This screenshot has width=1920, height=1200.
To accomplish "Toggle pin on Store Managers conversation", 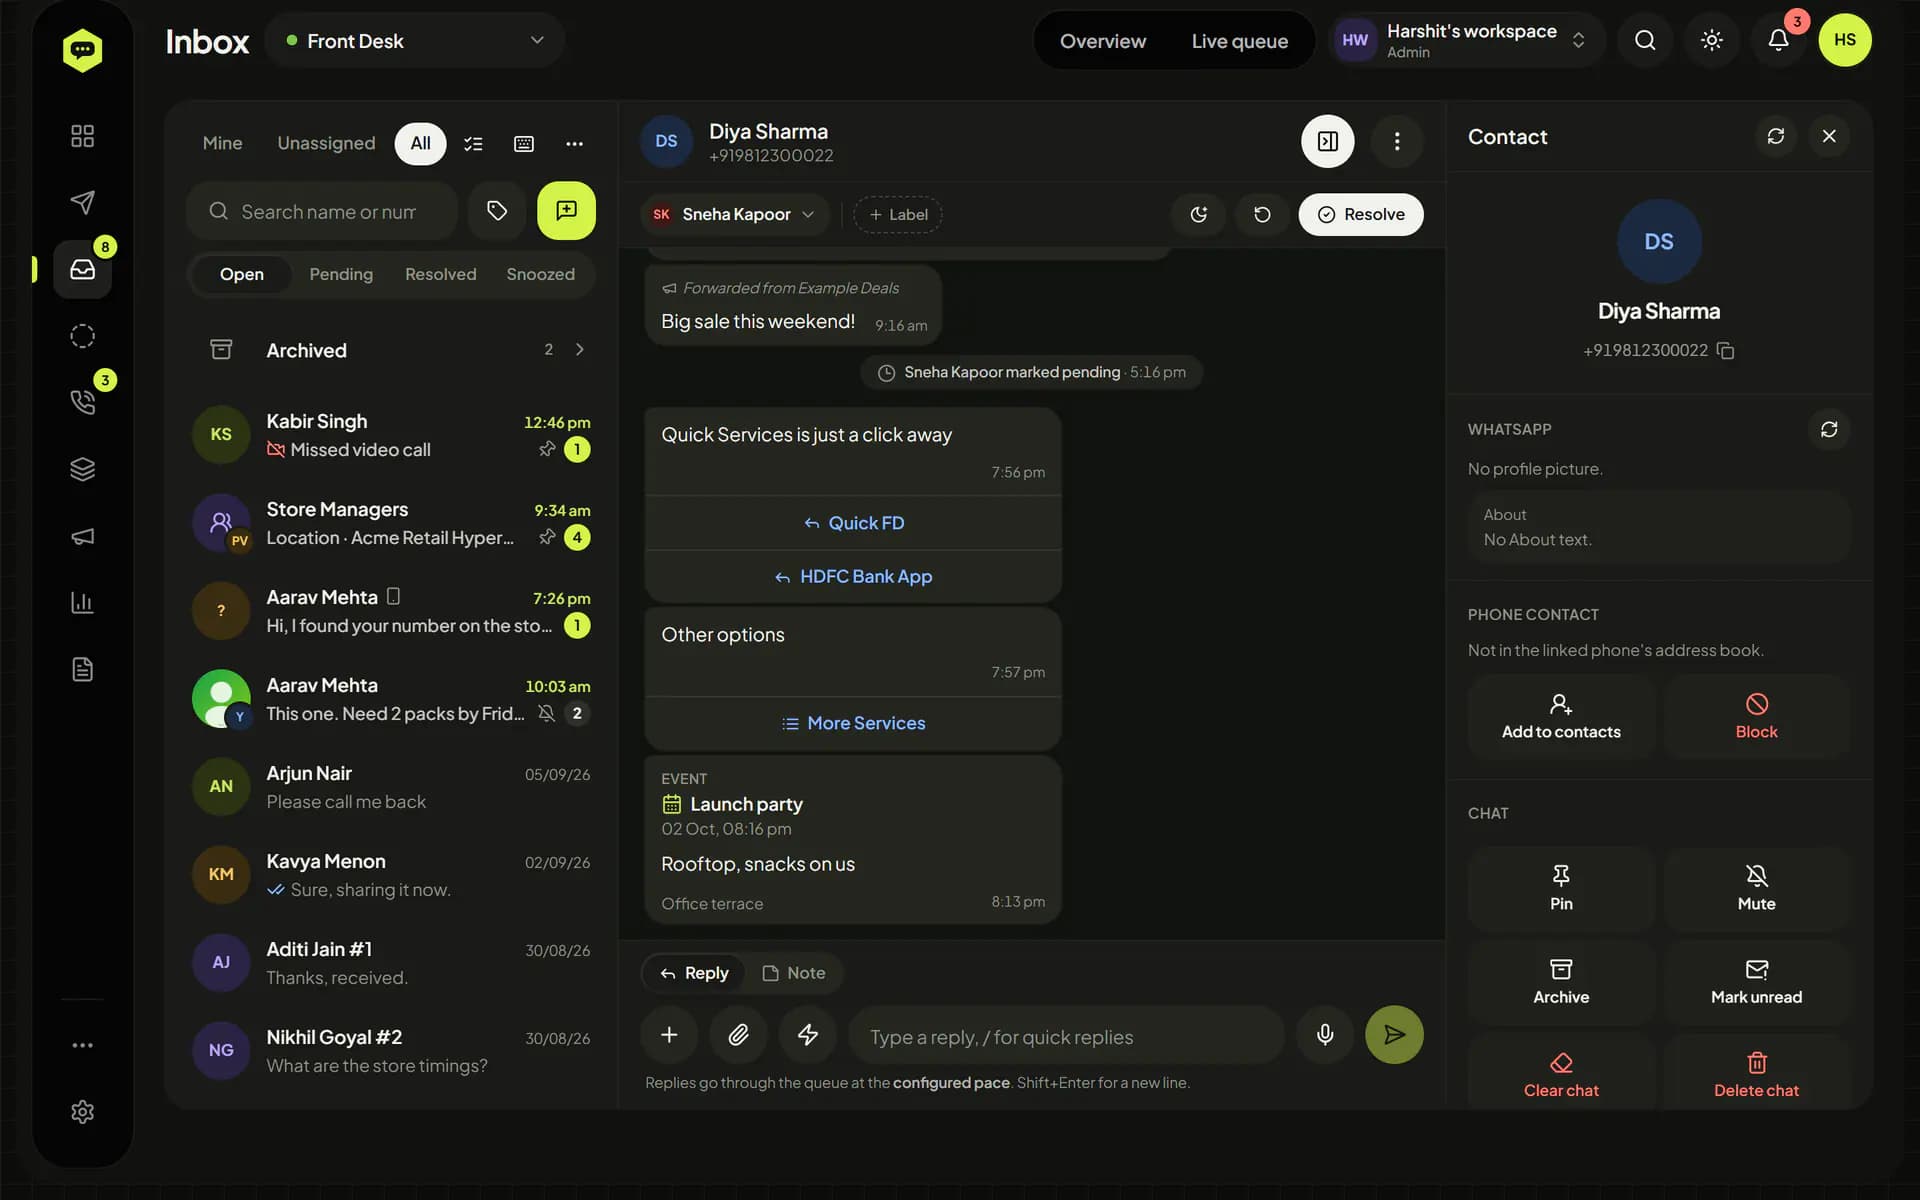I will click(547, 537).
